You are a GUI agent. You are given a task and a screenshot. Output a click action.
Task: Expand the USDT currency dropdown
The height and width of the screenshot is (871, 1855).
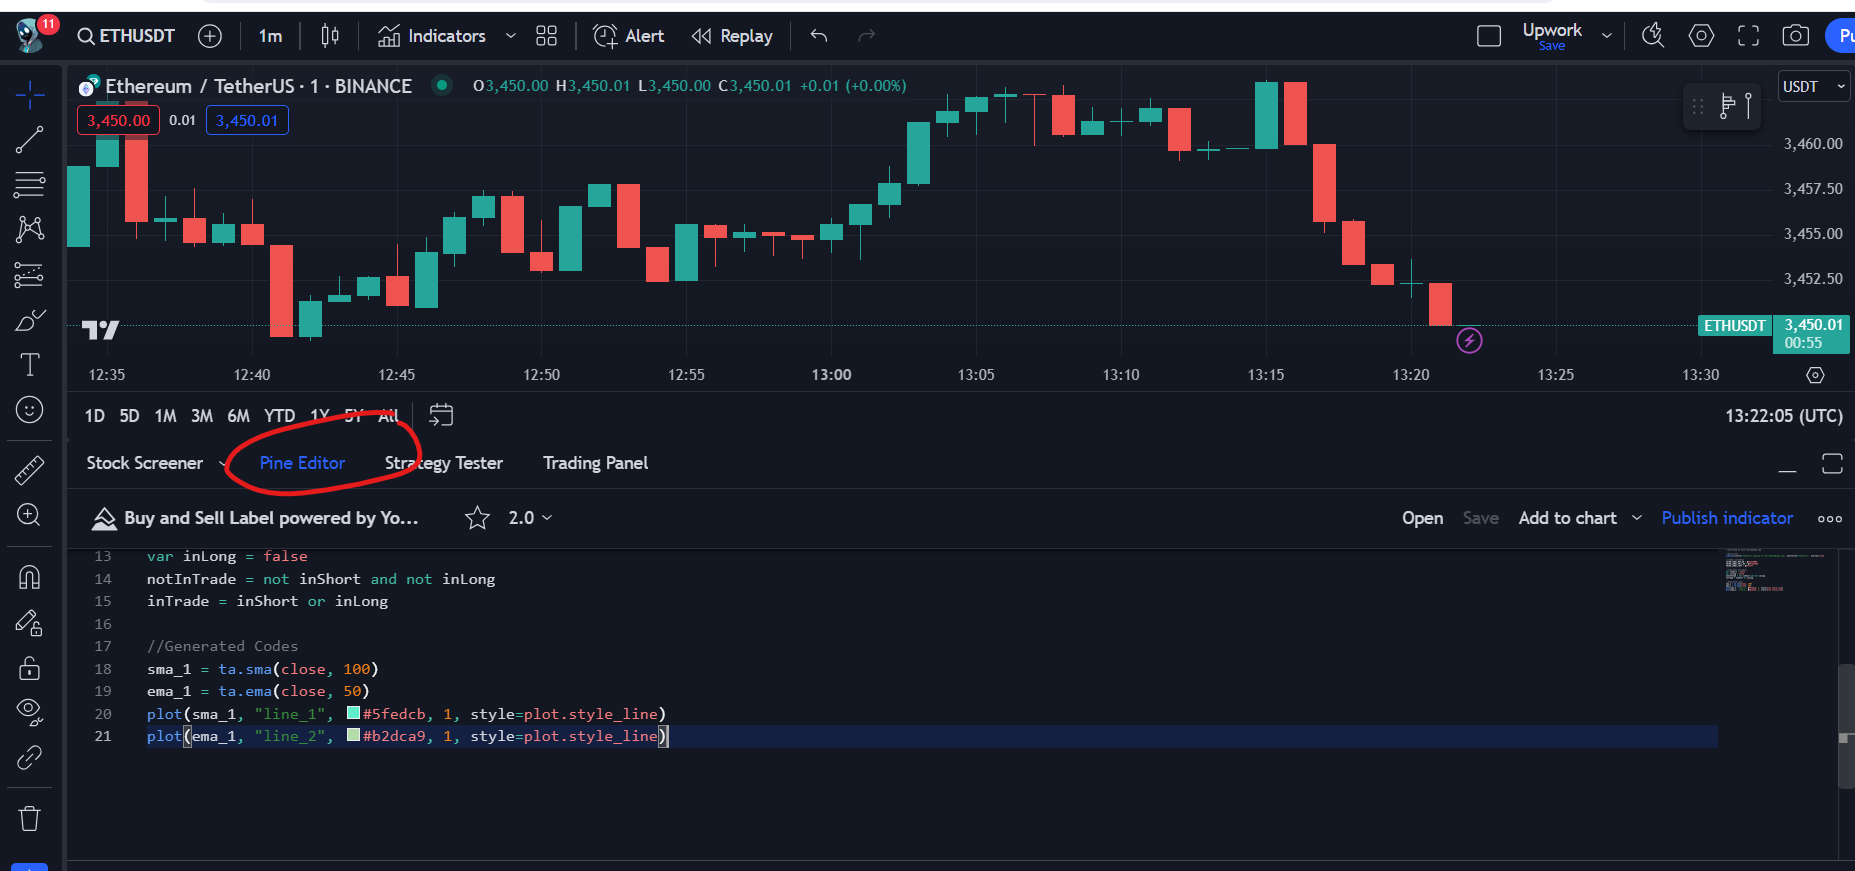click(1812, 87)
